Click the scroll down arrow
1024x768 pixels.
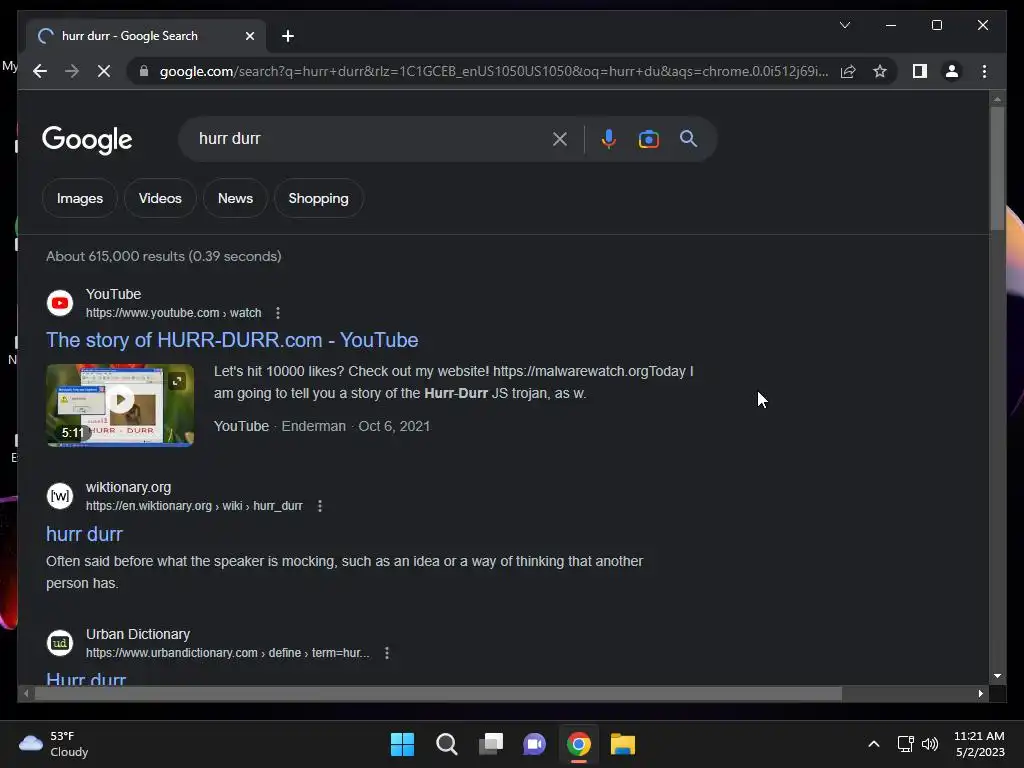point(997,676)
